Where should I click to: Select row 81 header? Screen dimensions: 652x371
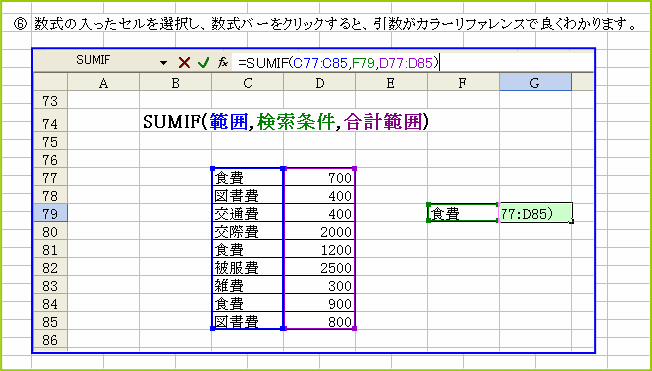coord(50,250)
